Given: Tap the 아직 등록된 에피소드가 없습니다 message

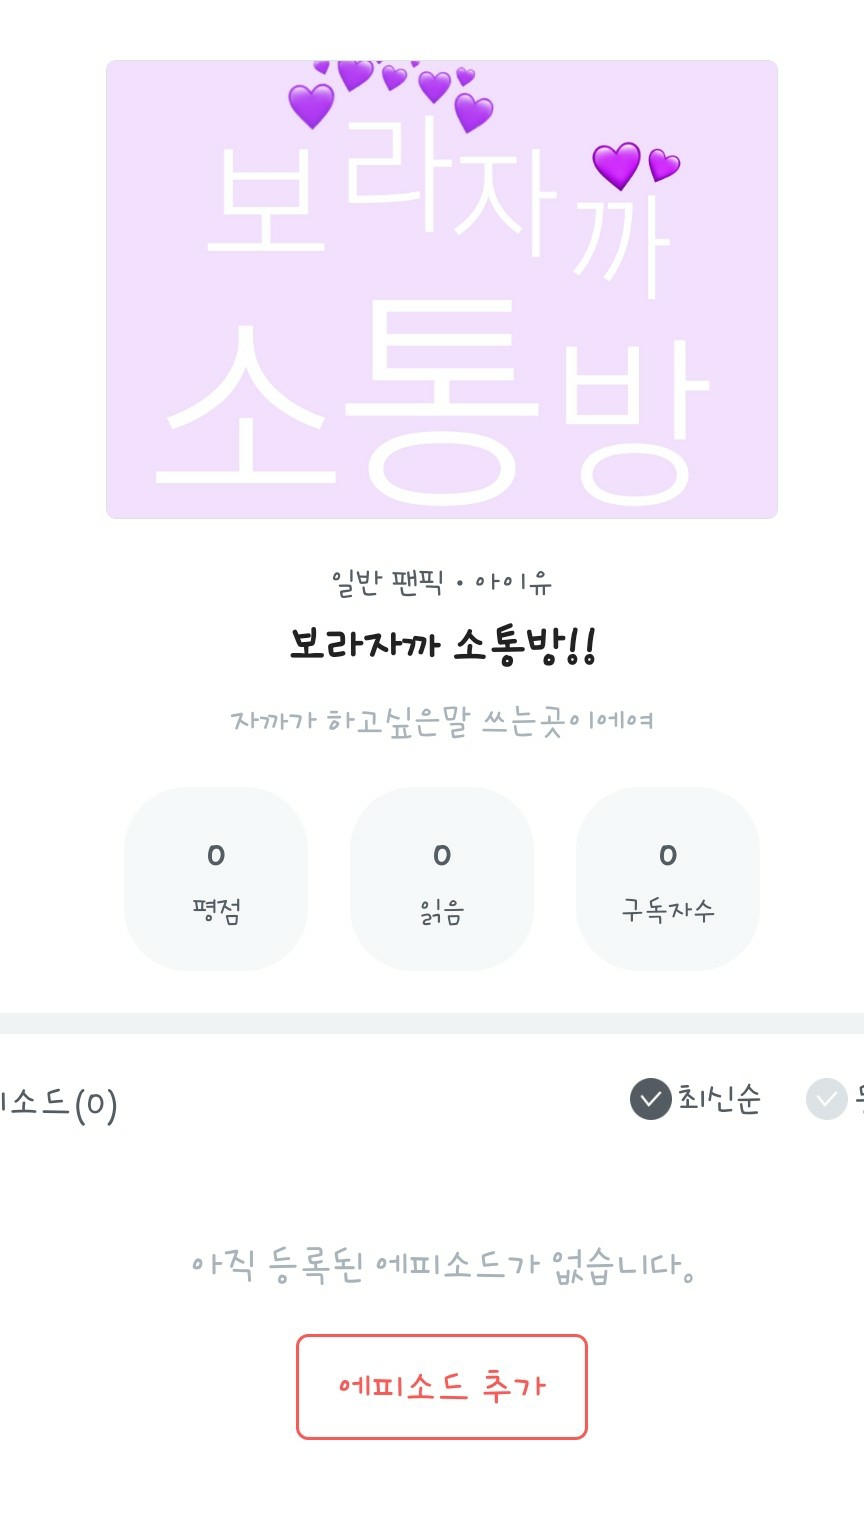Looking at the screenshot, I should [x=441, y=1266].
